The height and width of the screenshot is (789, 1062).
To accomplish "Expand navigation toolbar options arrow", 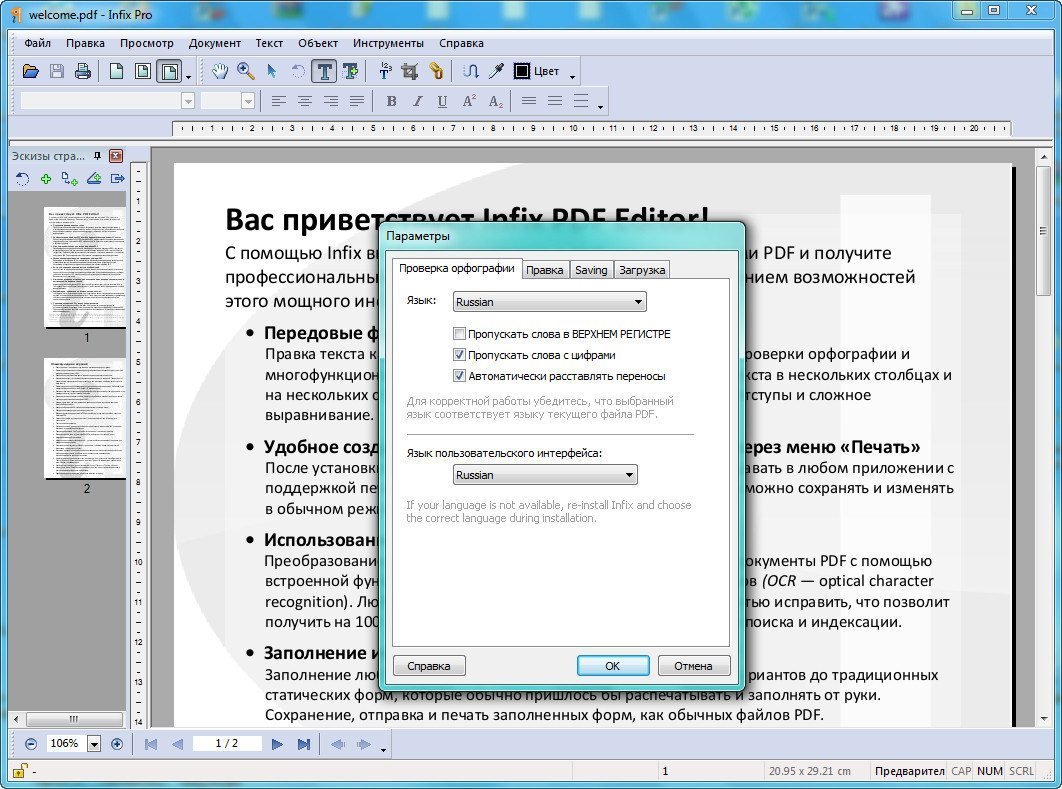I will coord(383,750).
